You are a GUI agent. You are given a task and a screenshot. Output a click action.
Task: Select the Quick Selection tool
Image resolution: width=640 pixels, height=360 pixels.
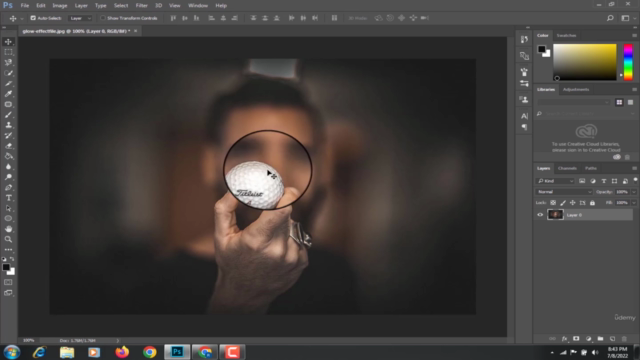click(x=8, y=73)
